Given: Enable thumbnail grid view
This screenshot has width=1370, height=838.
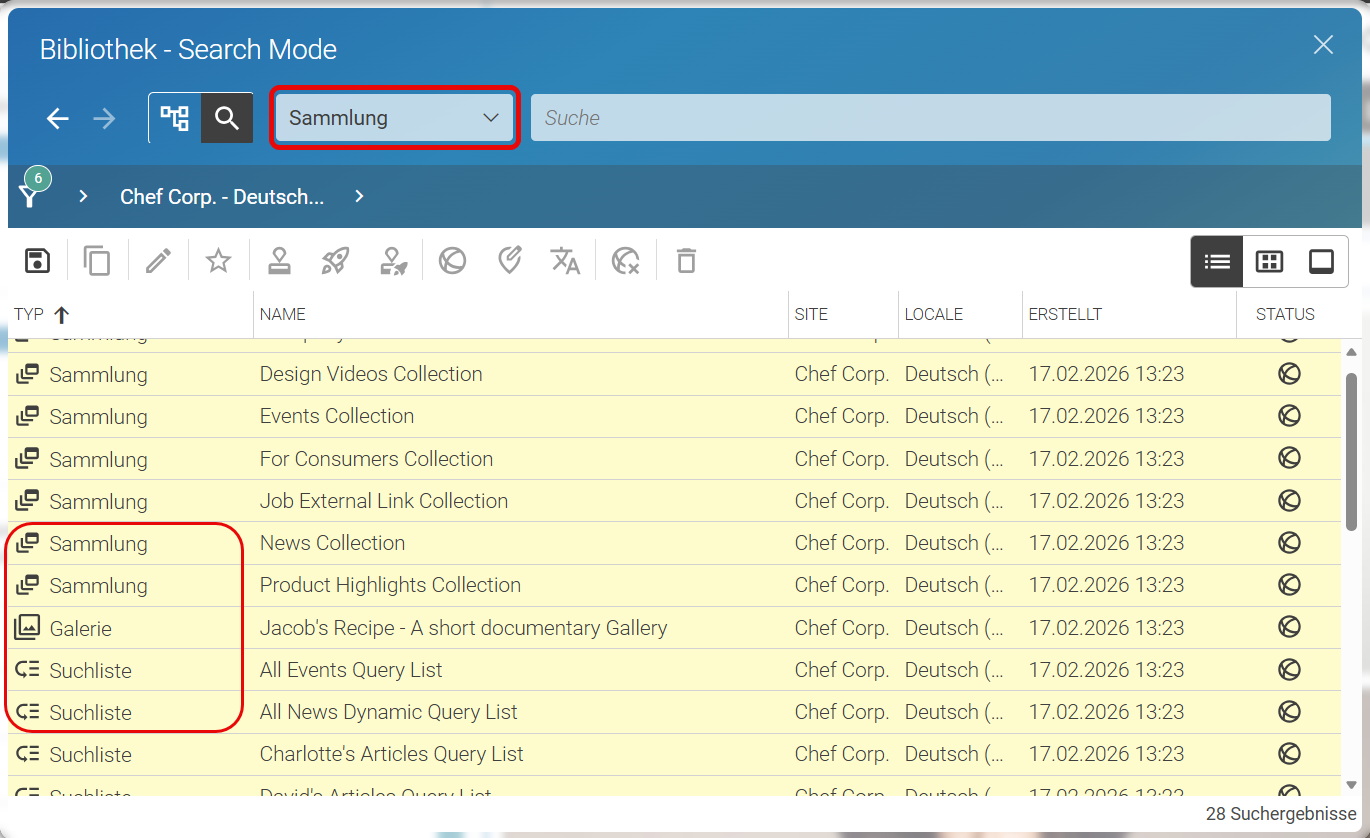Looking at the screenshot, I should tap(1269, 262).
